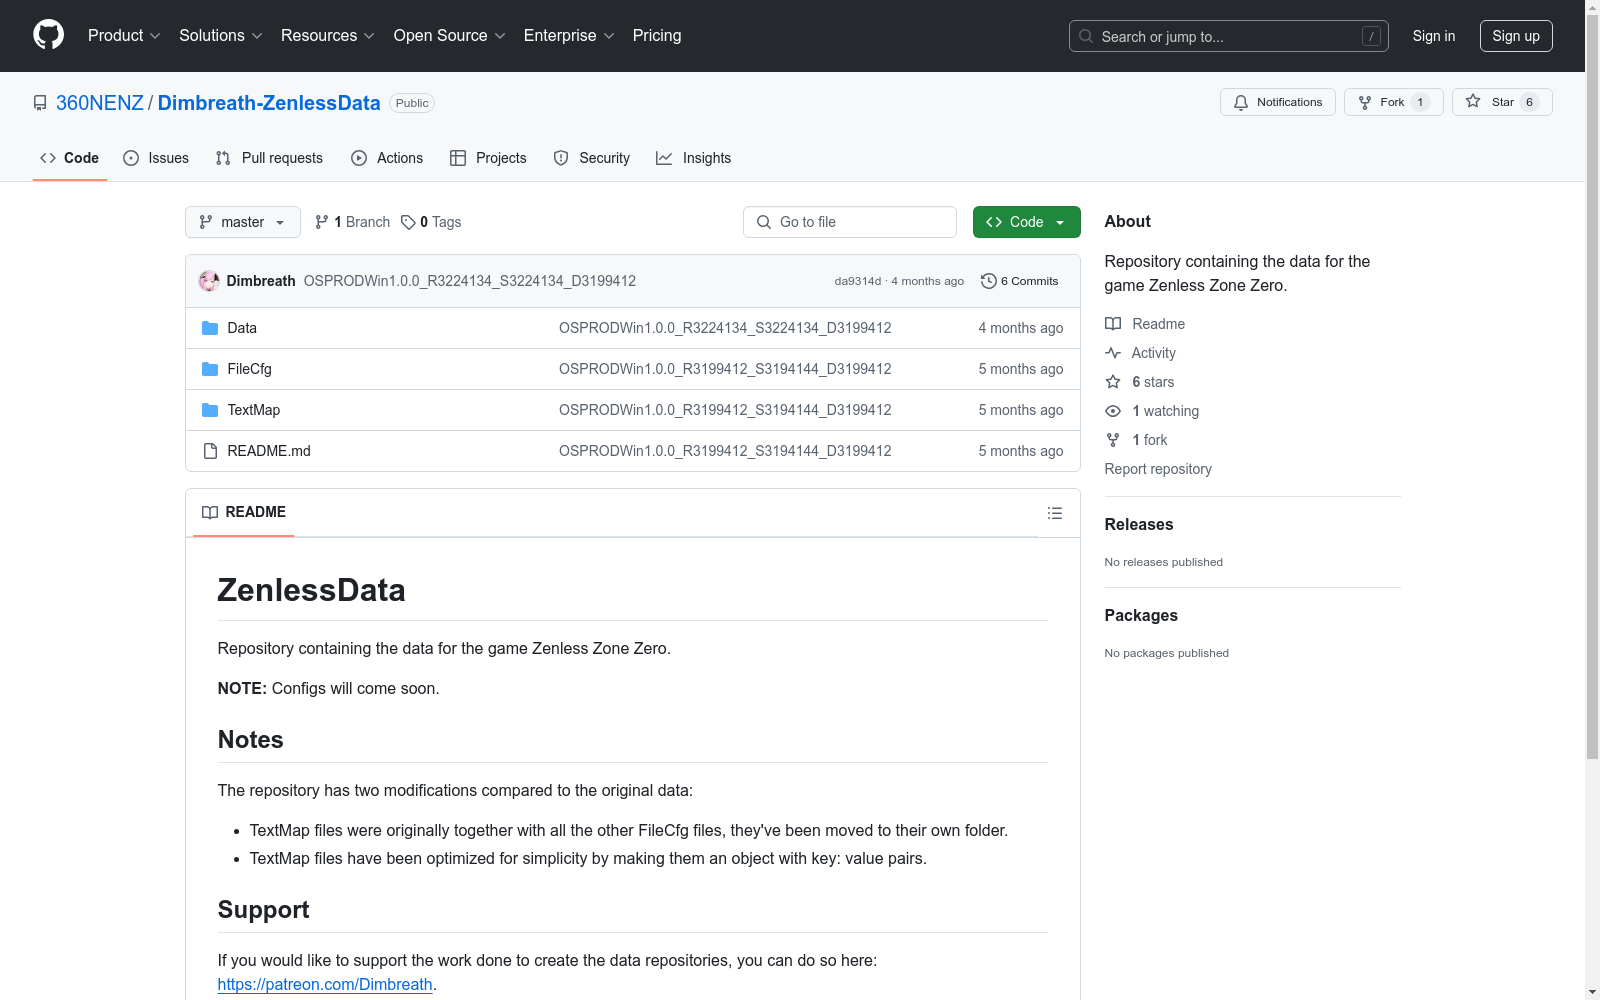Open the Dimbreath-ZenlessData repository link
Image resolution: width=1600 pixels, height=1000 pixels.
click(269, 103)
